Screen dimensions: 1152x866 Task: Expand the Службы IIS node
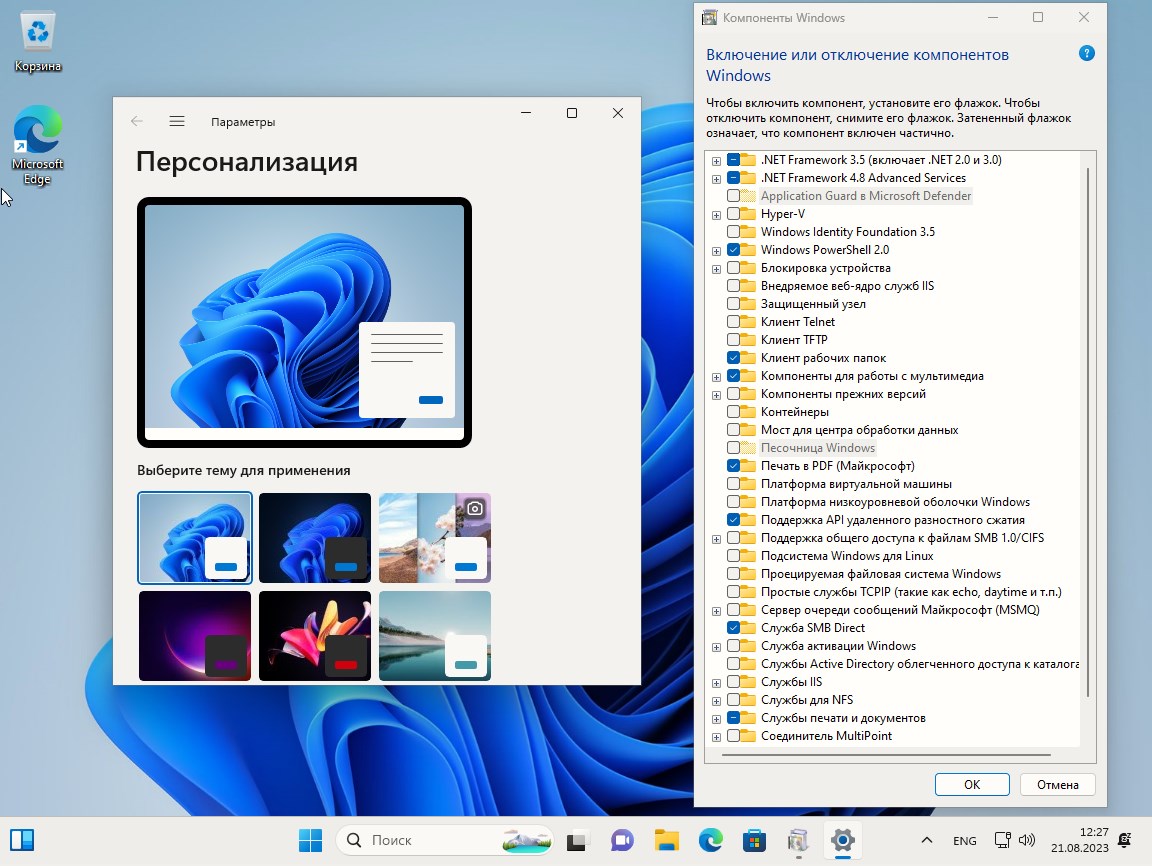pyautogui.click(x=715, y=681)
